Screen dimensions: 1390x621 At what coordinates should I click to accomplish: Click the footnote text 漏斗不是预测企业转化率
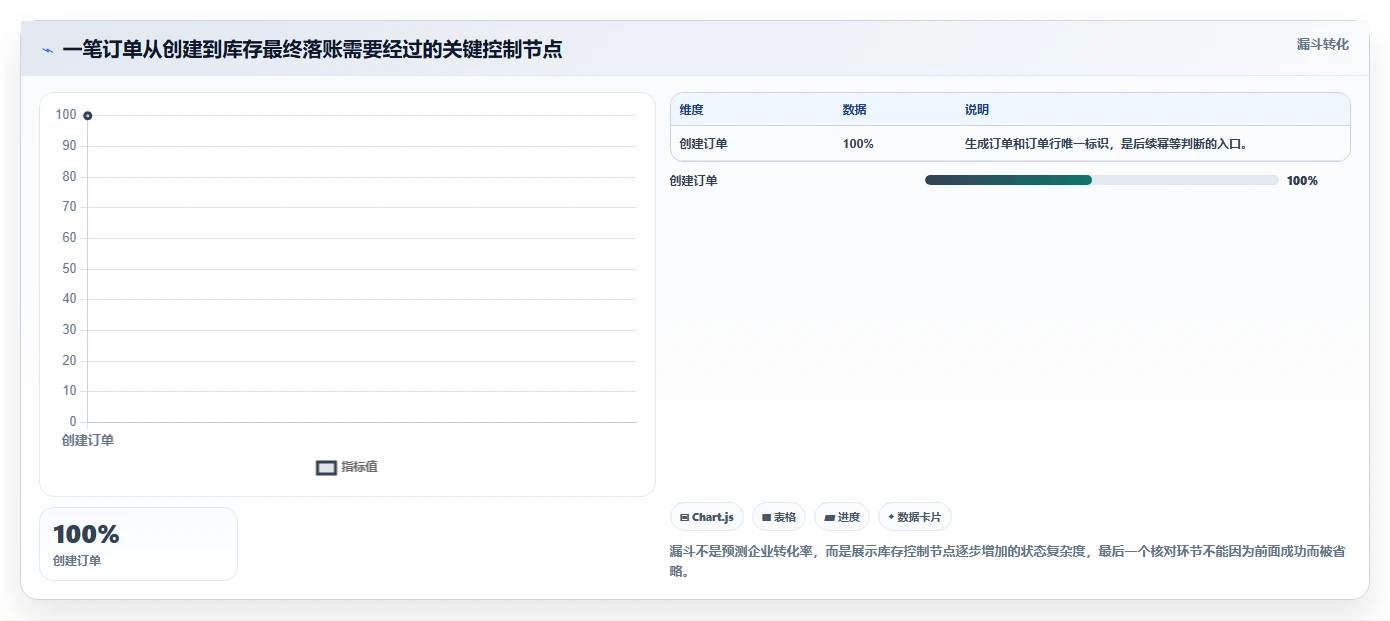(1010, 561)
